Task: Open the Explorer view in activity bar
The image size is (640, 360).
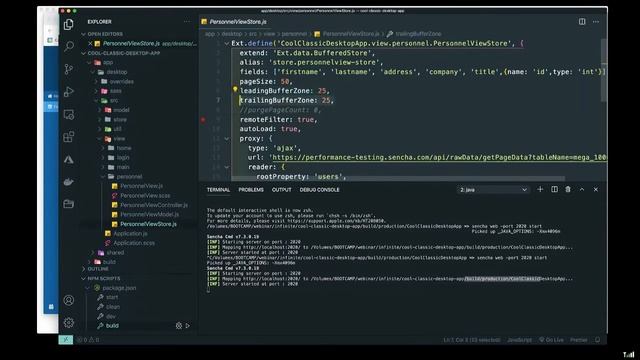Action: [69, 24]
